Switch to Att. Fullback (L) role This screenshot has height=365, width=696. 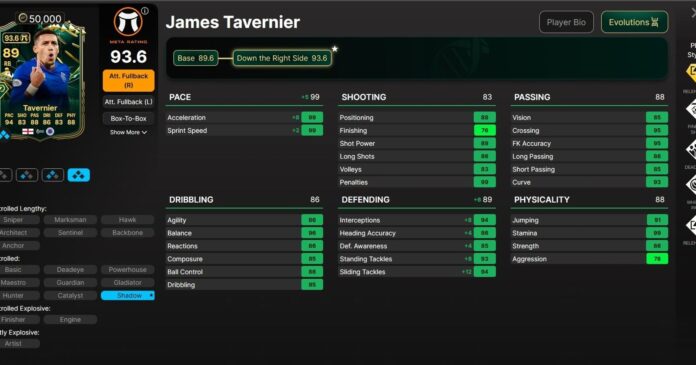(128, 102)
